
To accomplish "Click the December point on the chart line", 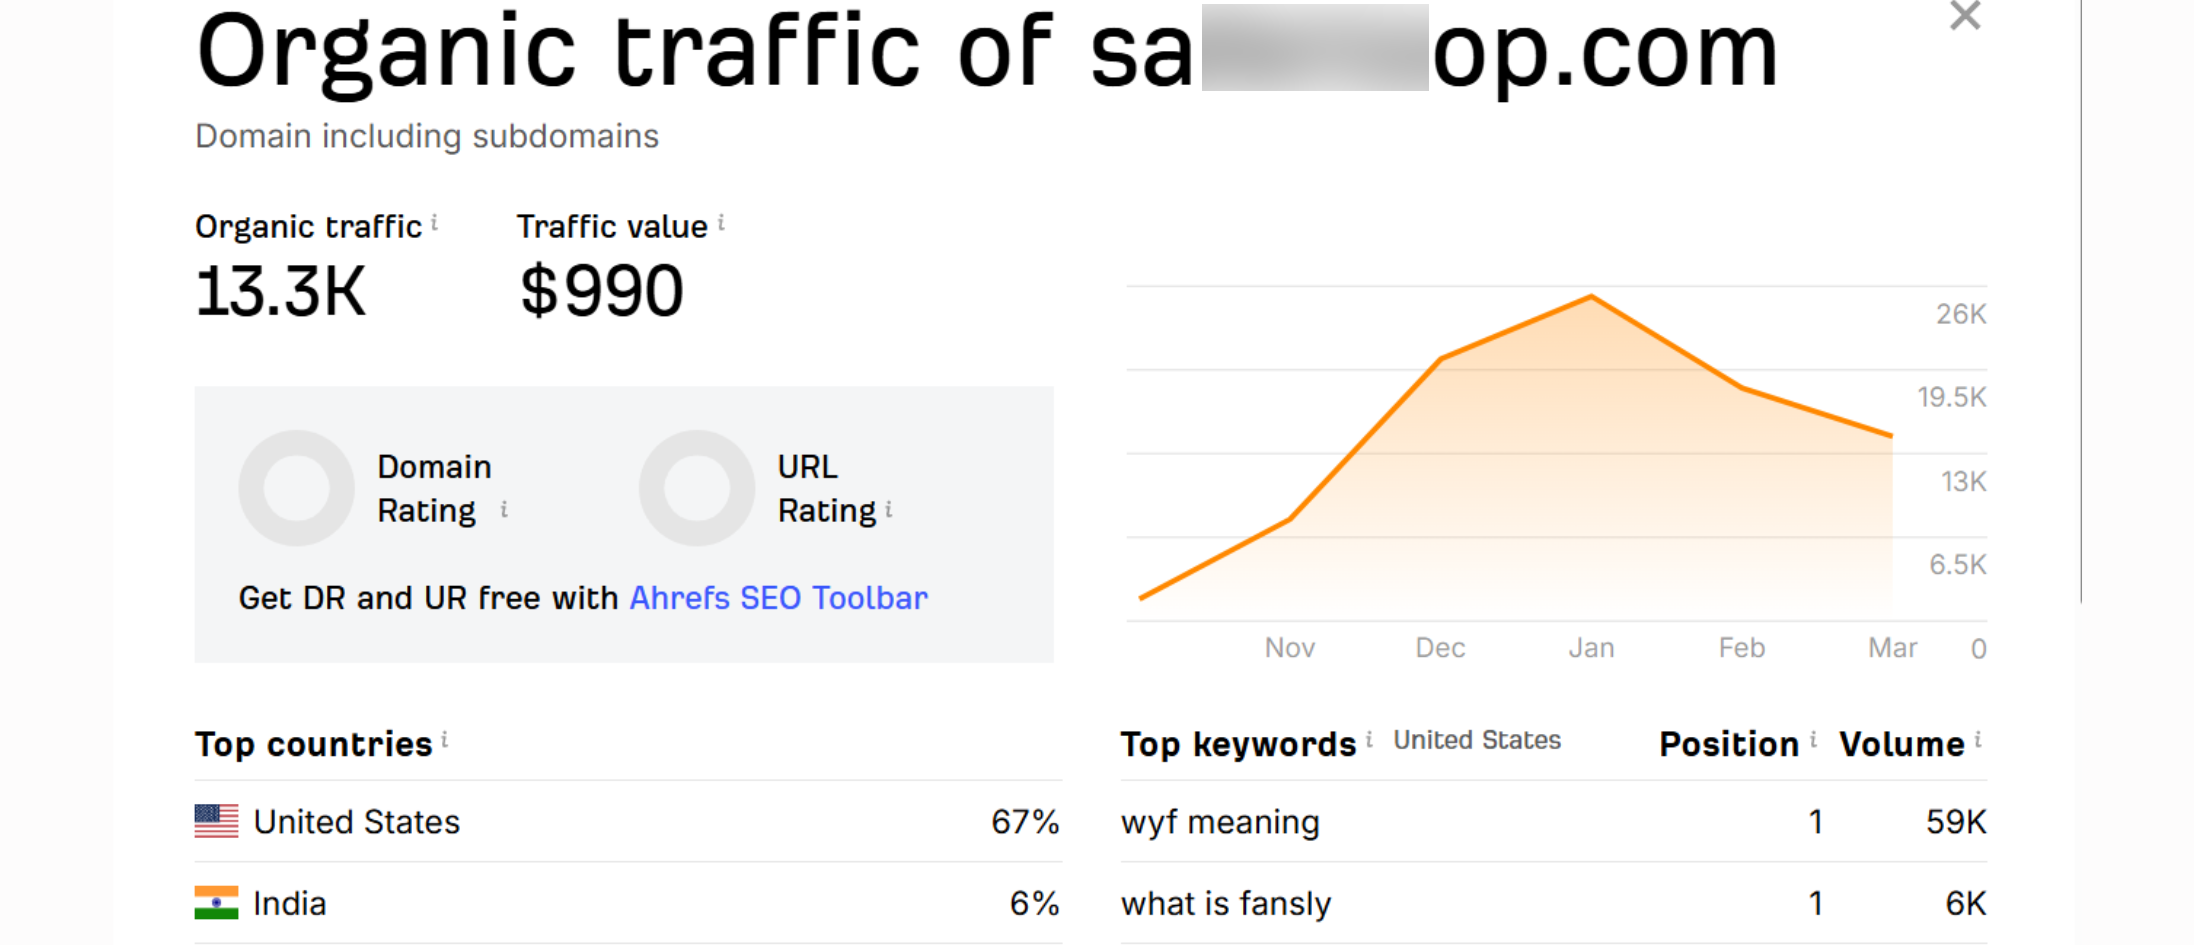I will (x=1441, y=358).
